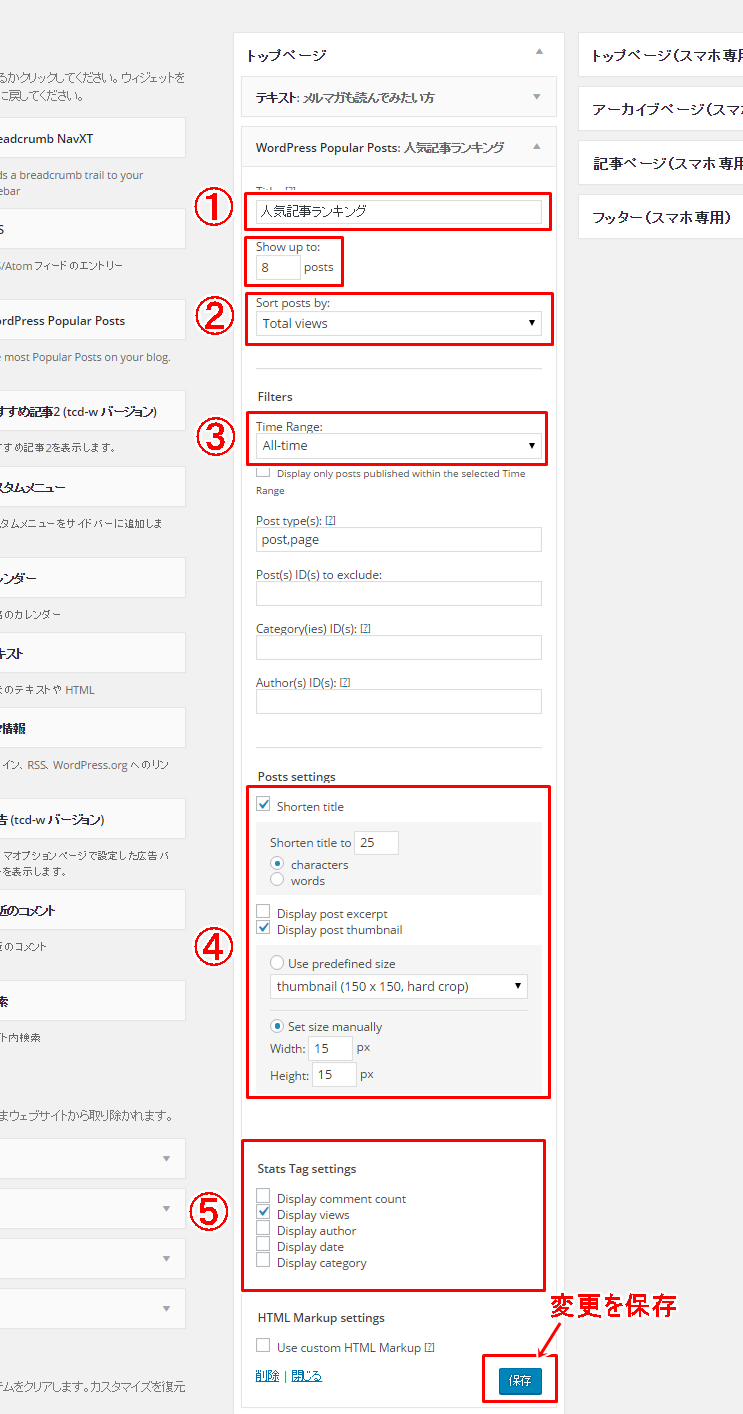The width and height of the screenshot is (743, 1414).
Task: Click the Stats Tag settings heading
Action: pyautogui.click(x=307, y=1169)
